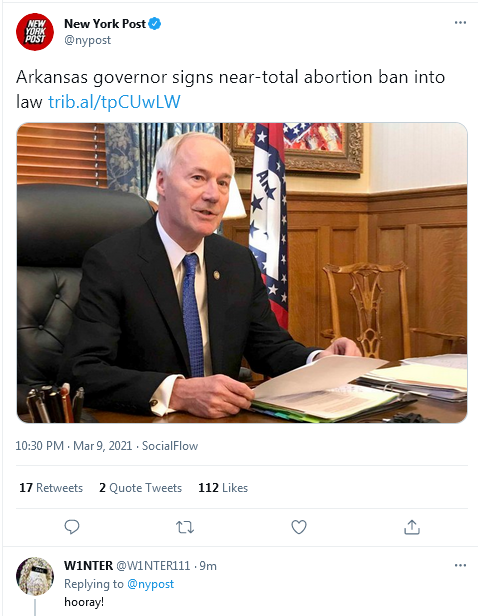Like the tweet with heart icon
Screen dimensions: 478x616
pyautogui.click(x=299, y=527)
